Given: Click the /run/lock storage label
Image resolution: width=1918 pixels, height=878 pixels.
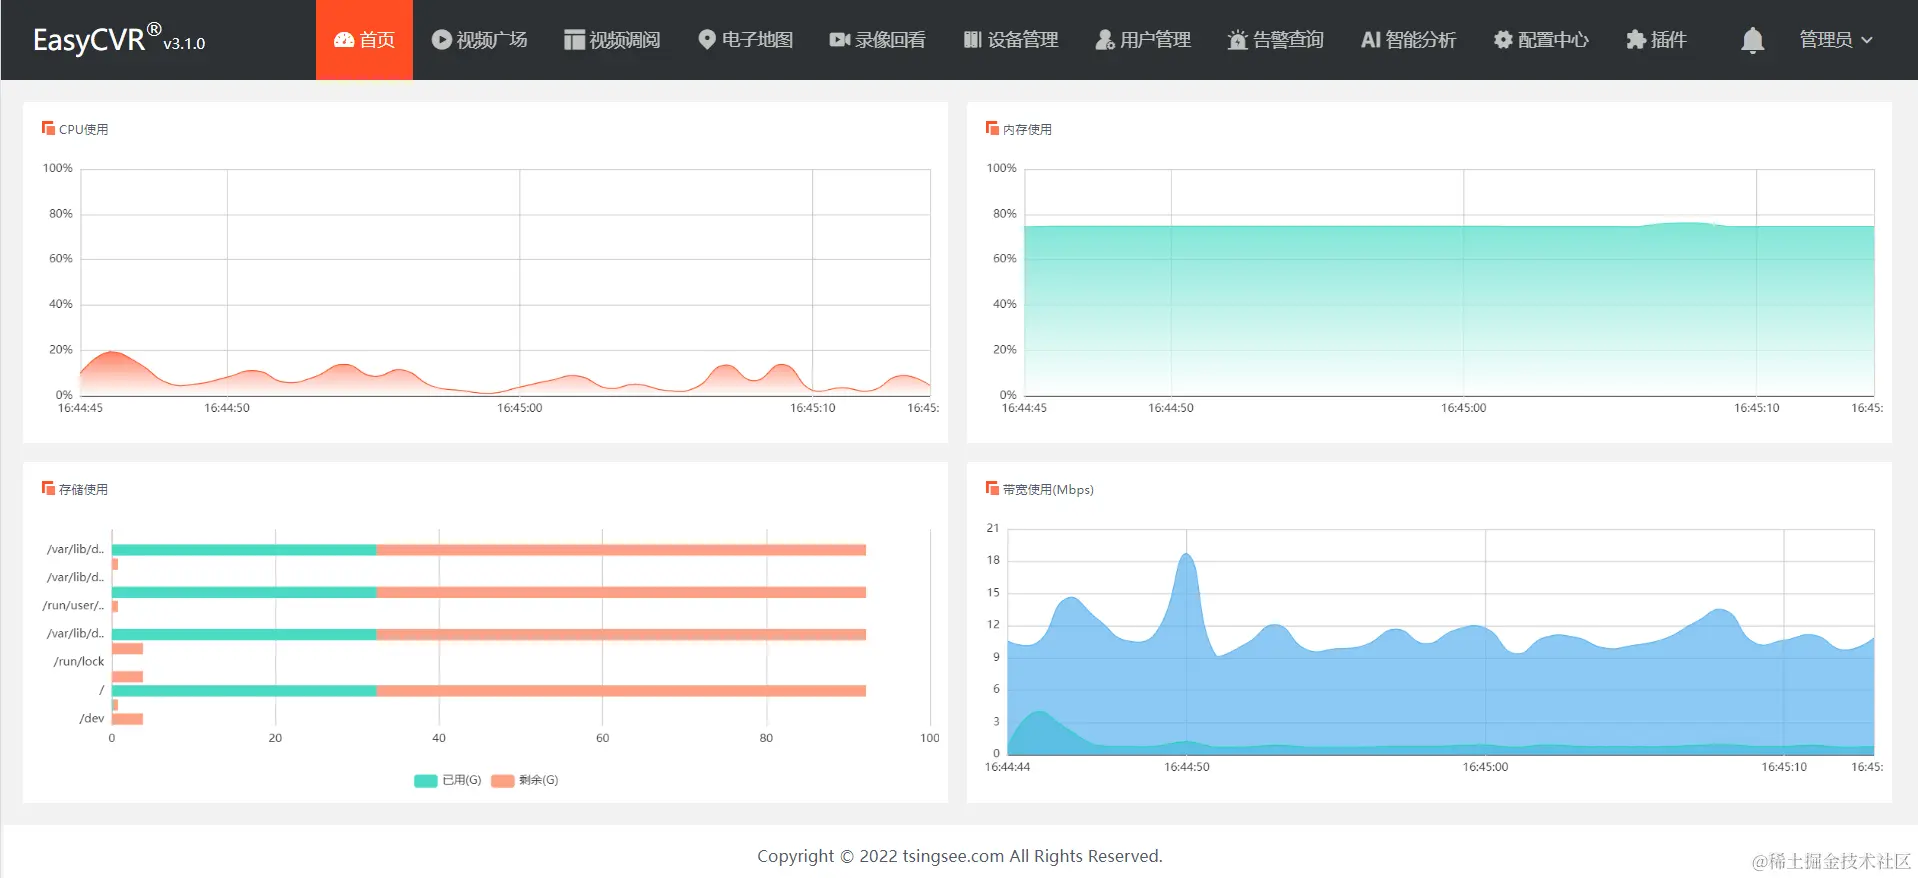Looking at the screenshot, I should (79, 661).
